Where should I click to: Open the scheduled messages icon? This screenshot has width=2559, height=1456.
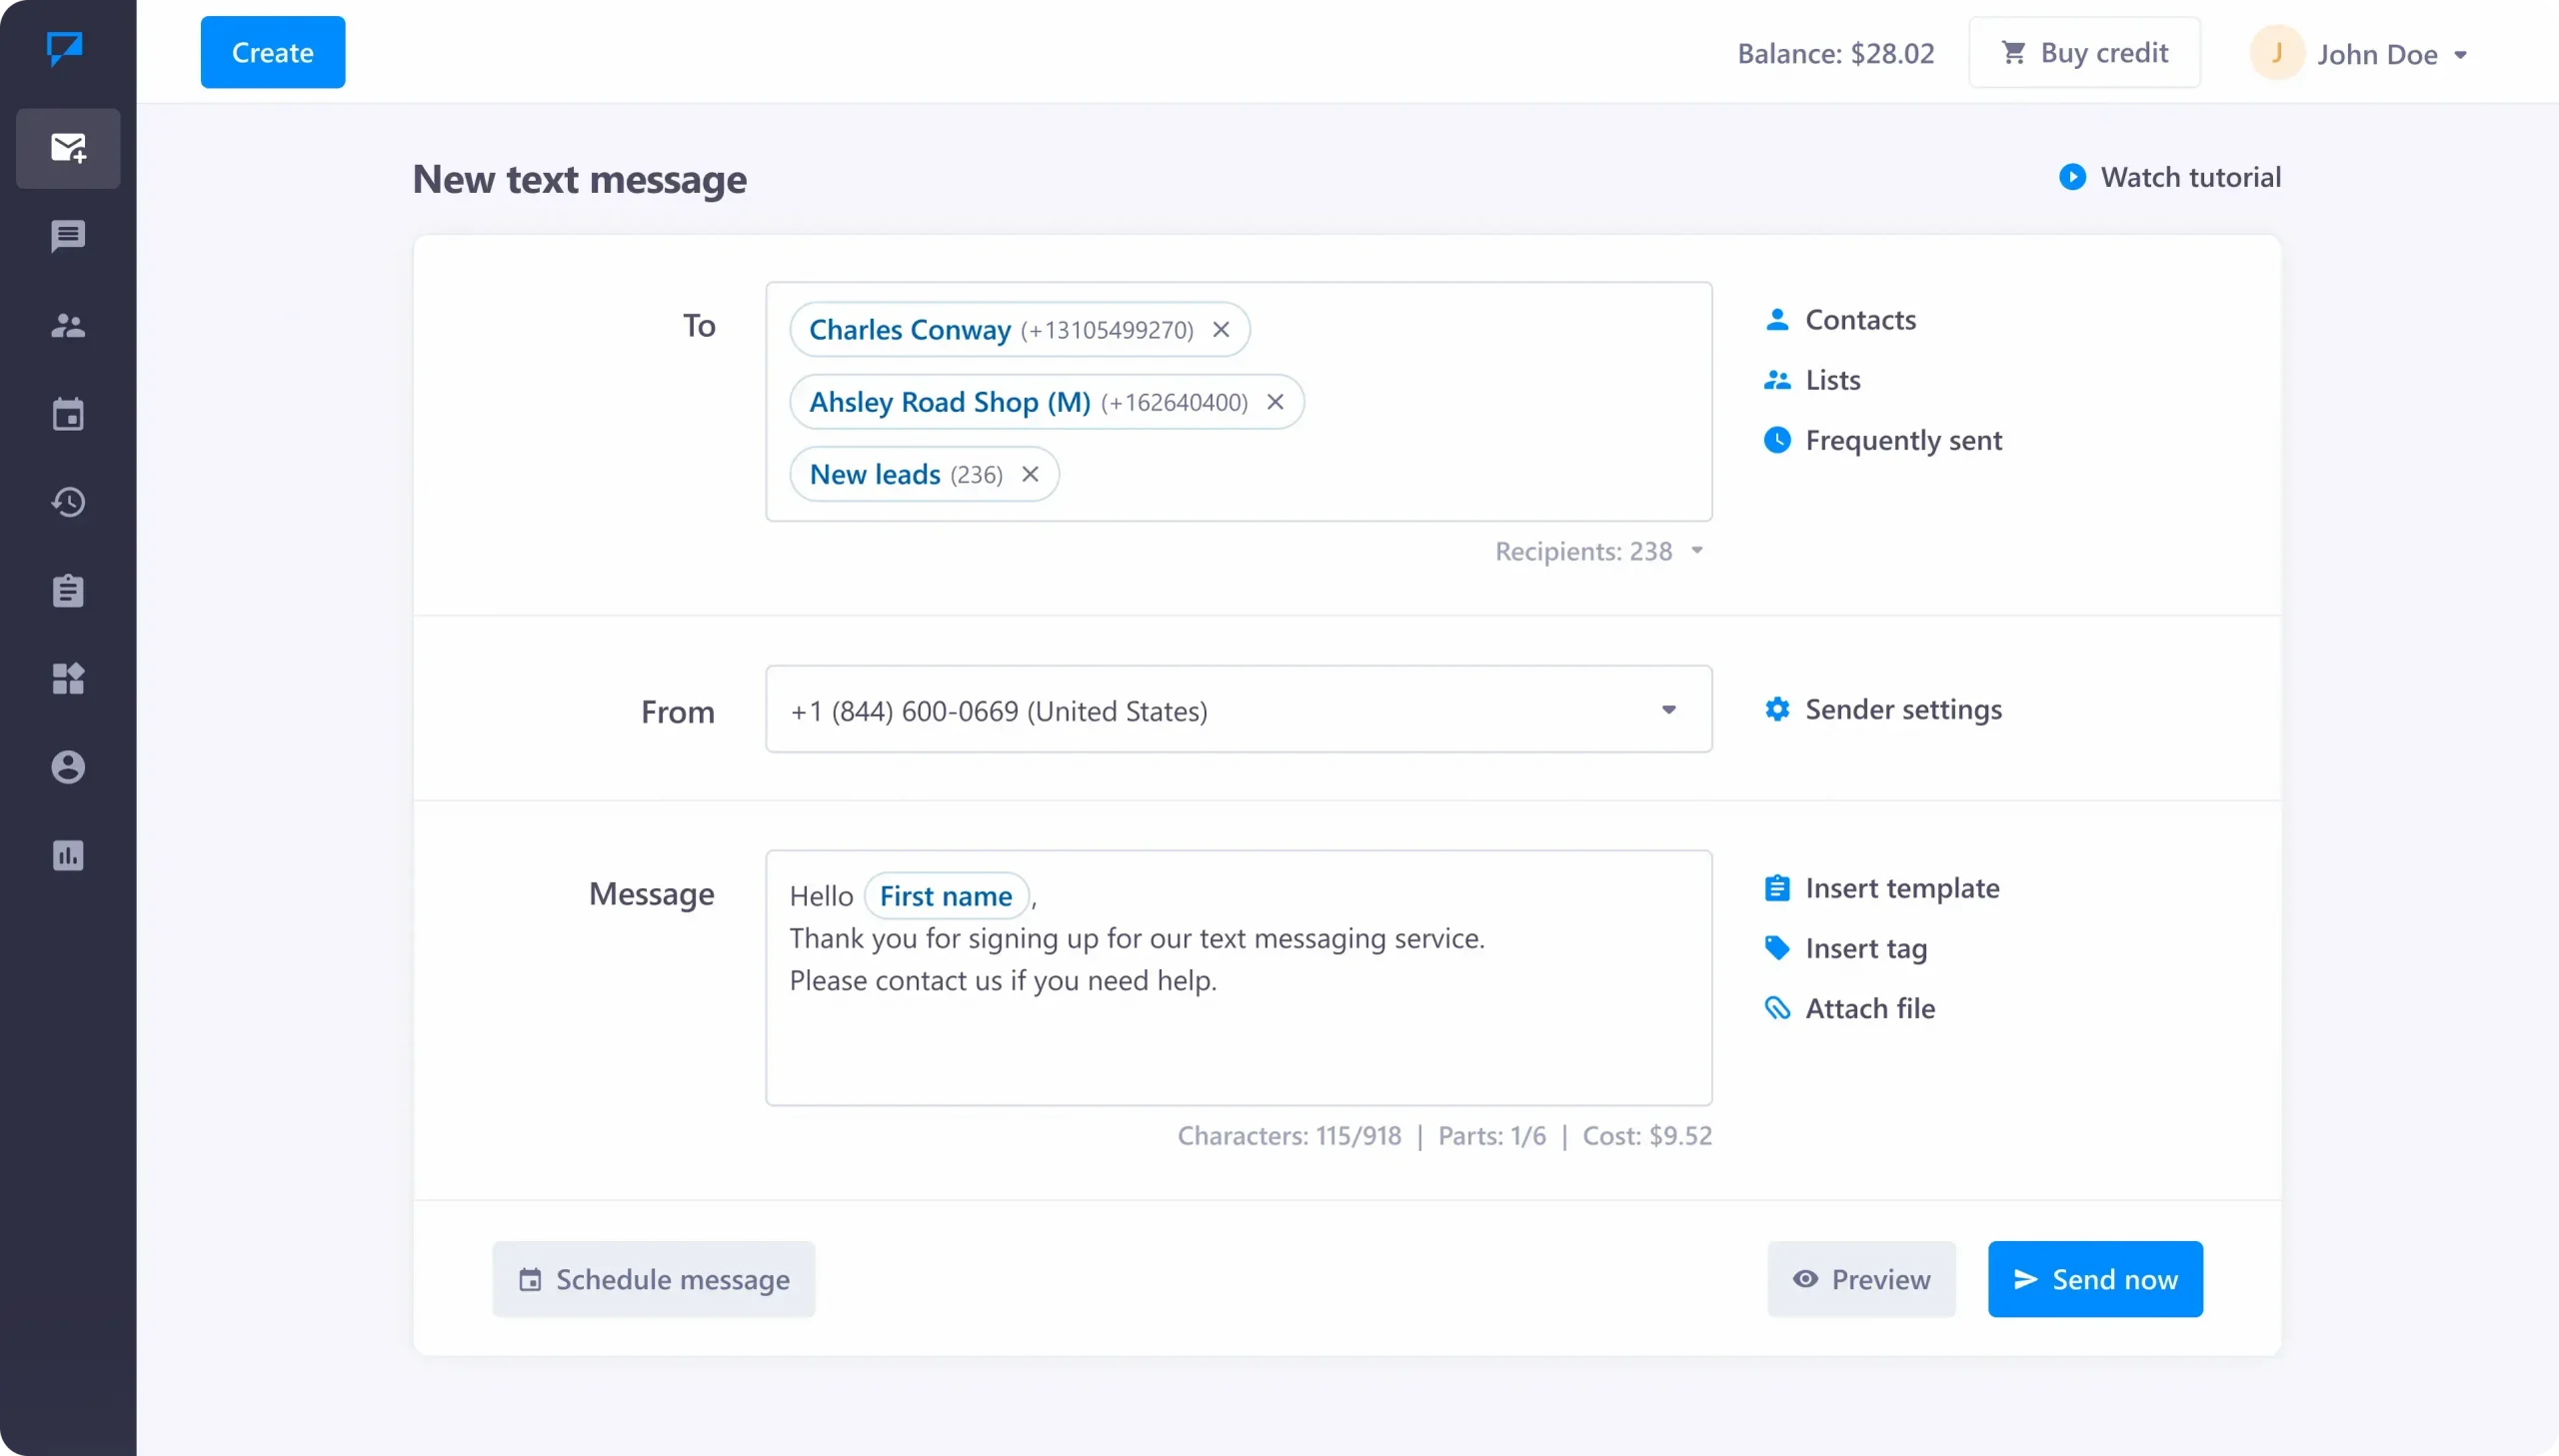point(69,413)
